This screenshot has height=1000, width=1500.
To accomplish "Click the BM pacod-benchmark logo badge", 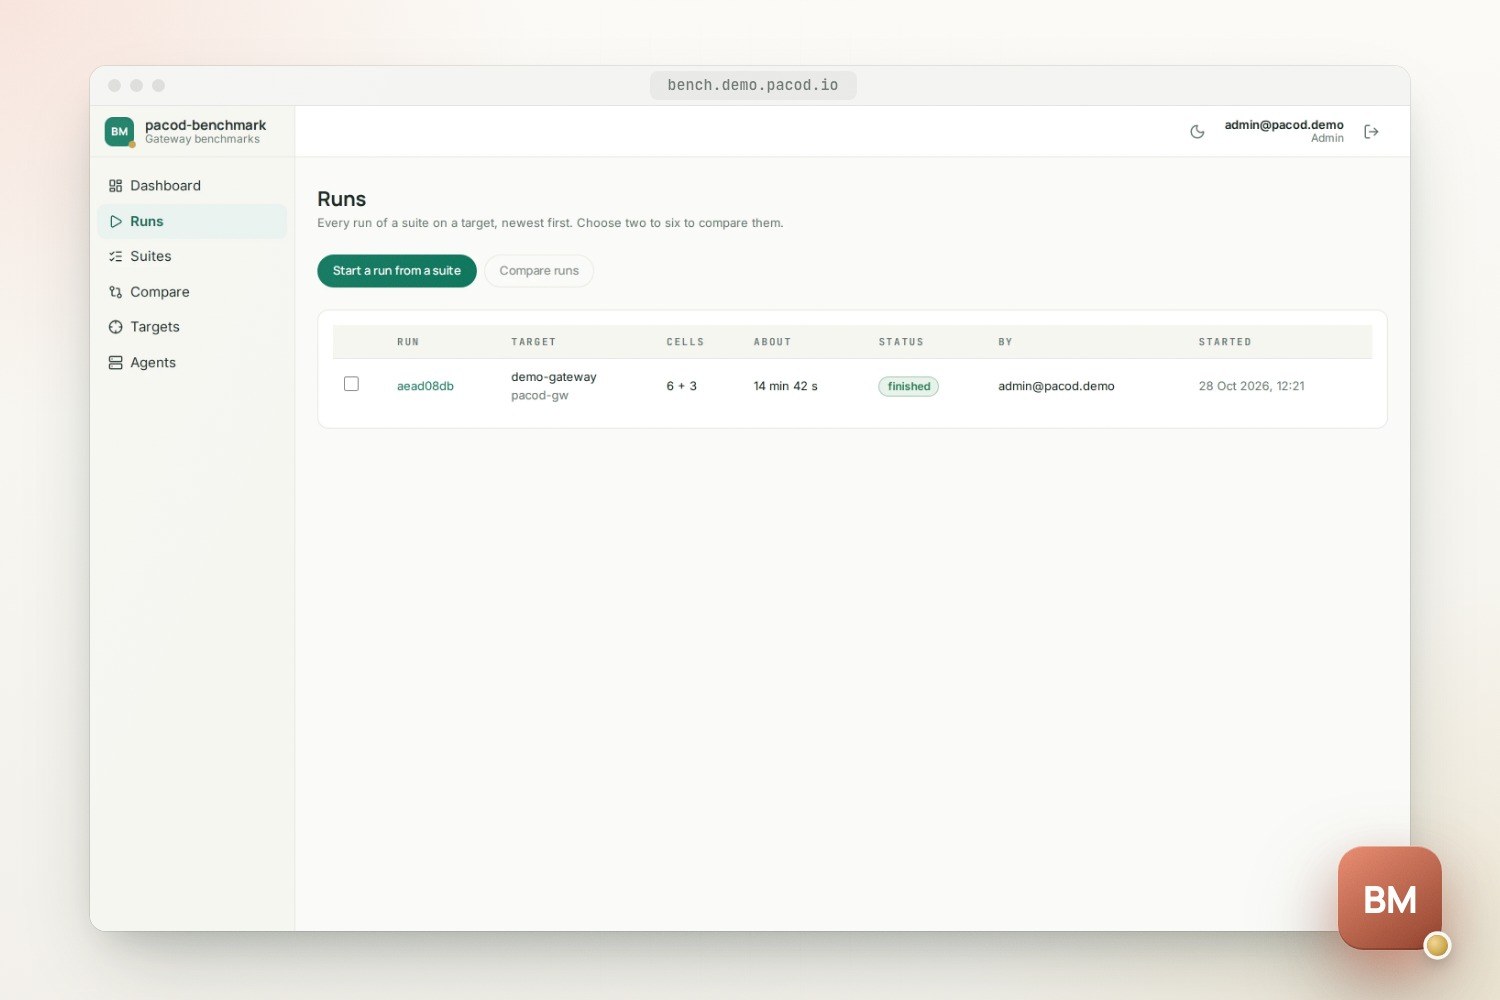I will tap(120, 131).
